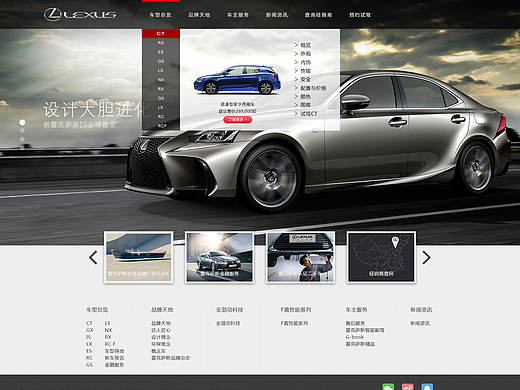Click the previous arrow of thumbnail carousel
The image size is (520, 390).
[93, 257]
